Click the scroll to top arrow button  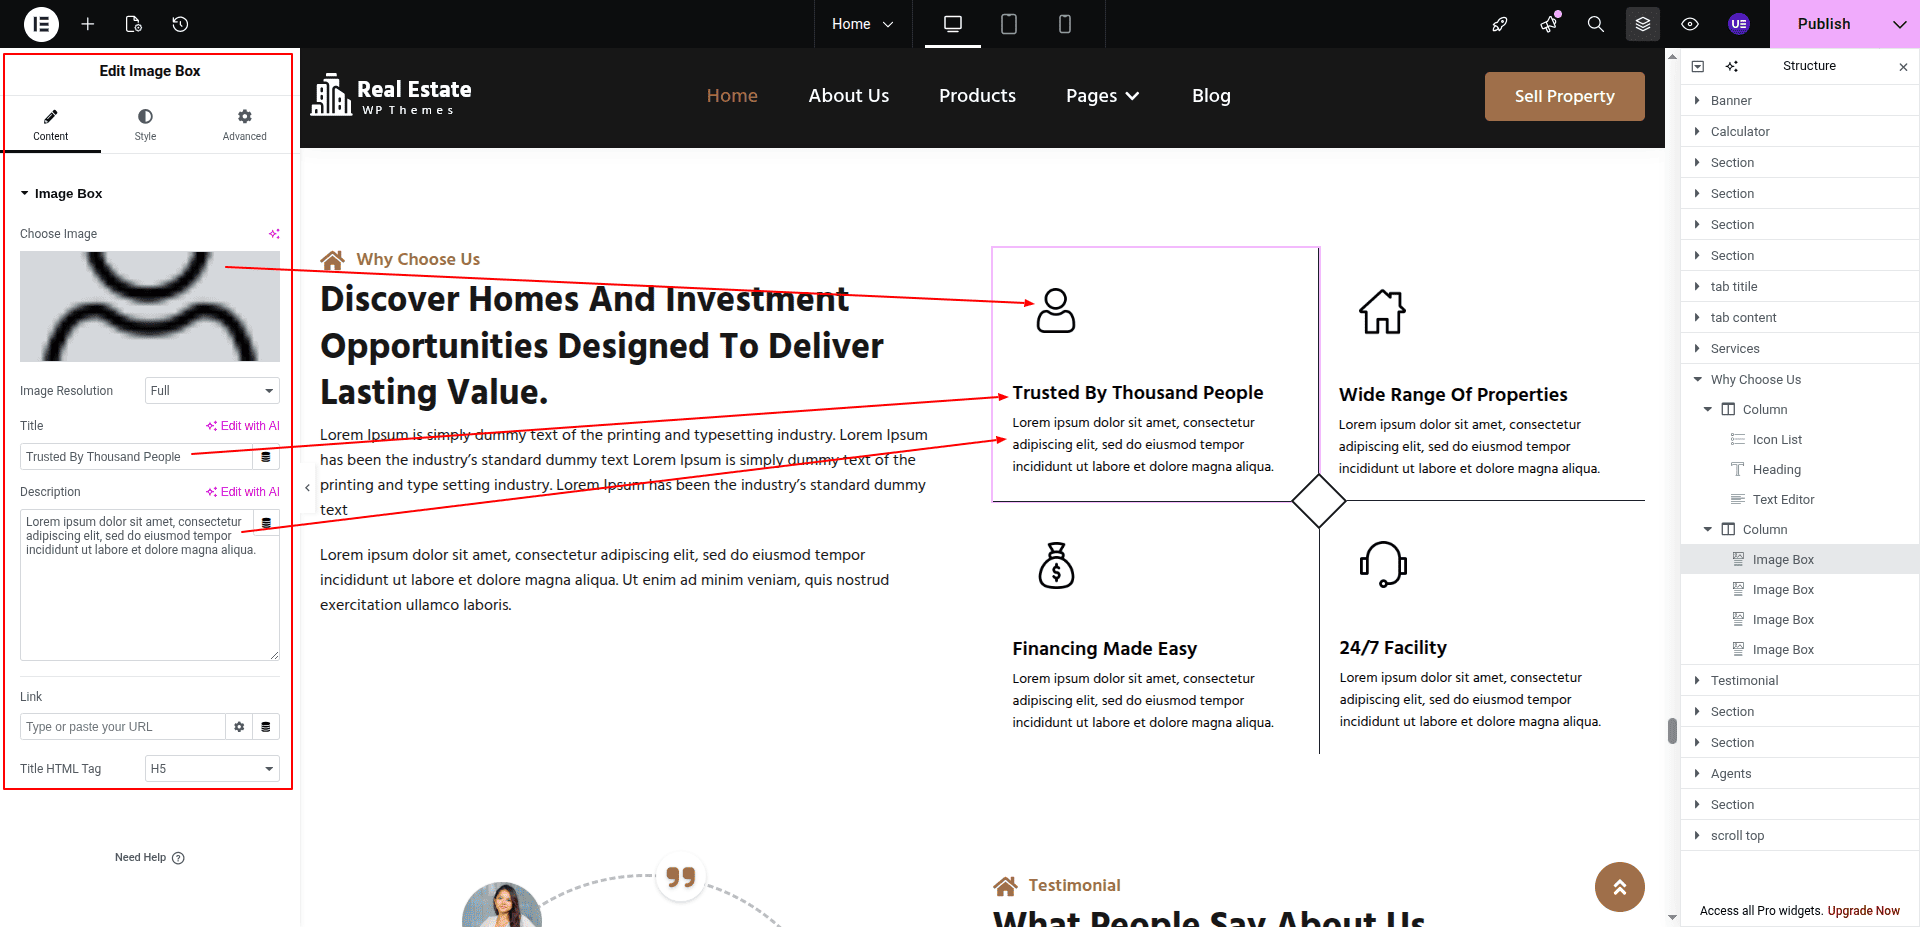point(1619,887)
